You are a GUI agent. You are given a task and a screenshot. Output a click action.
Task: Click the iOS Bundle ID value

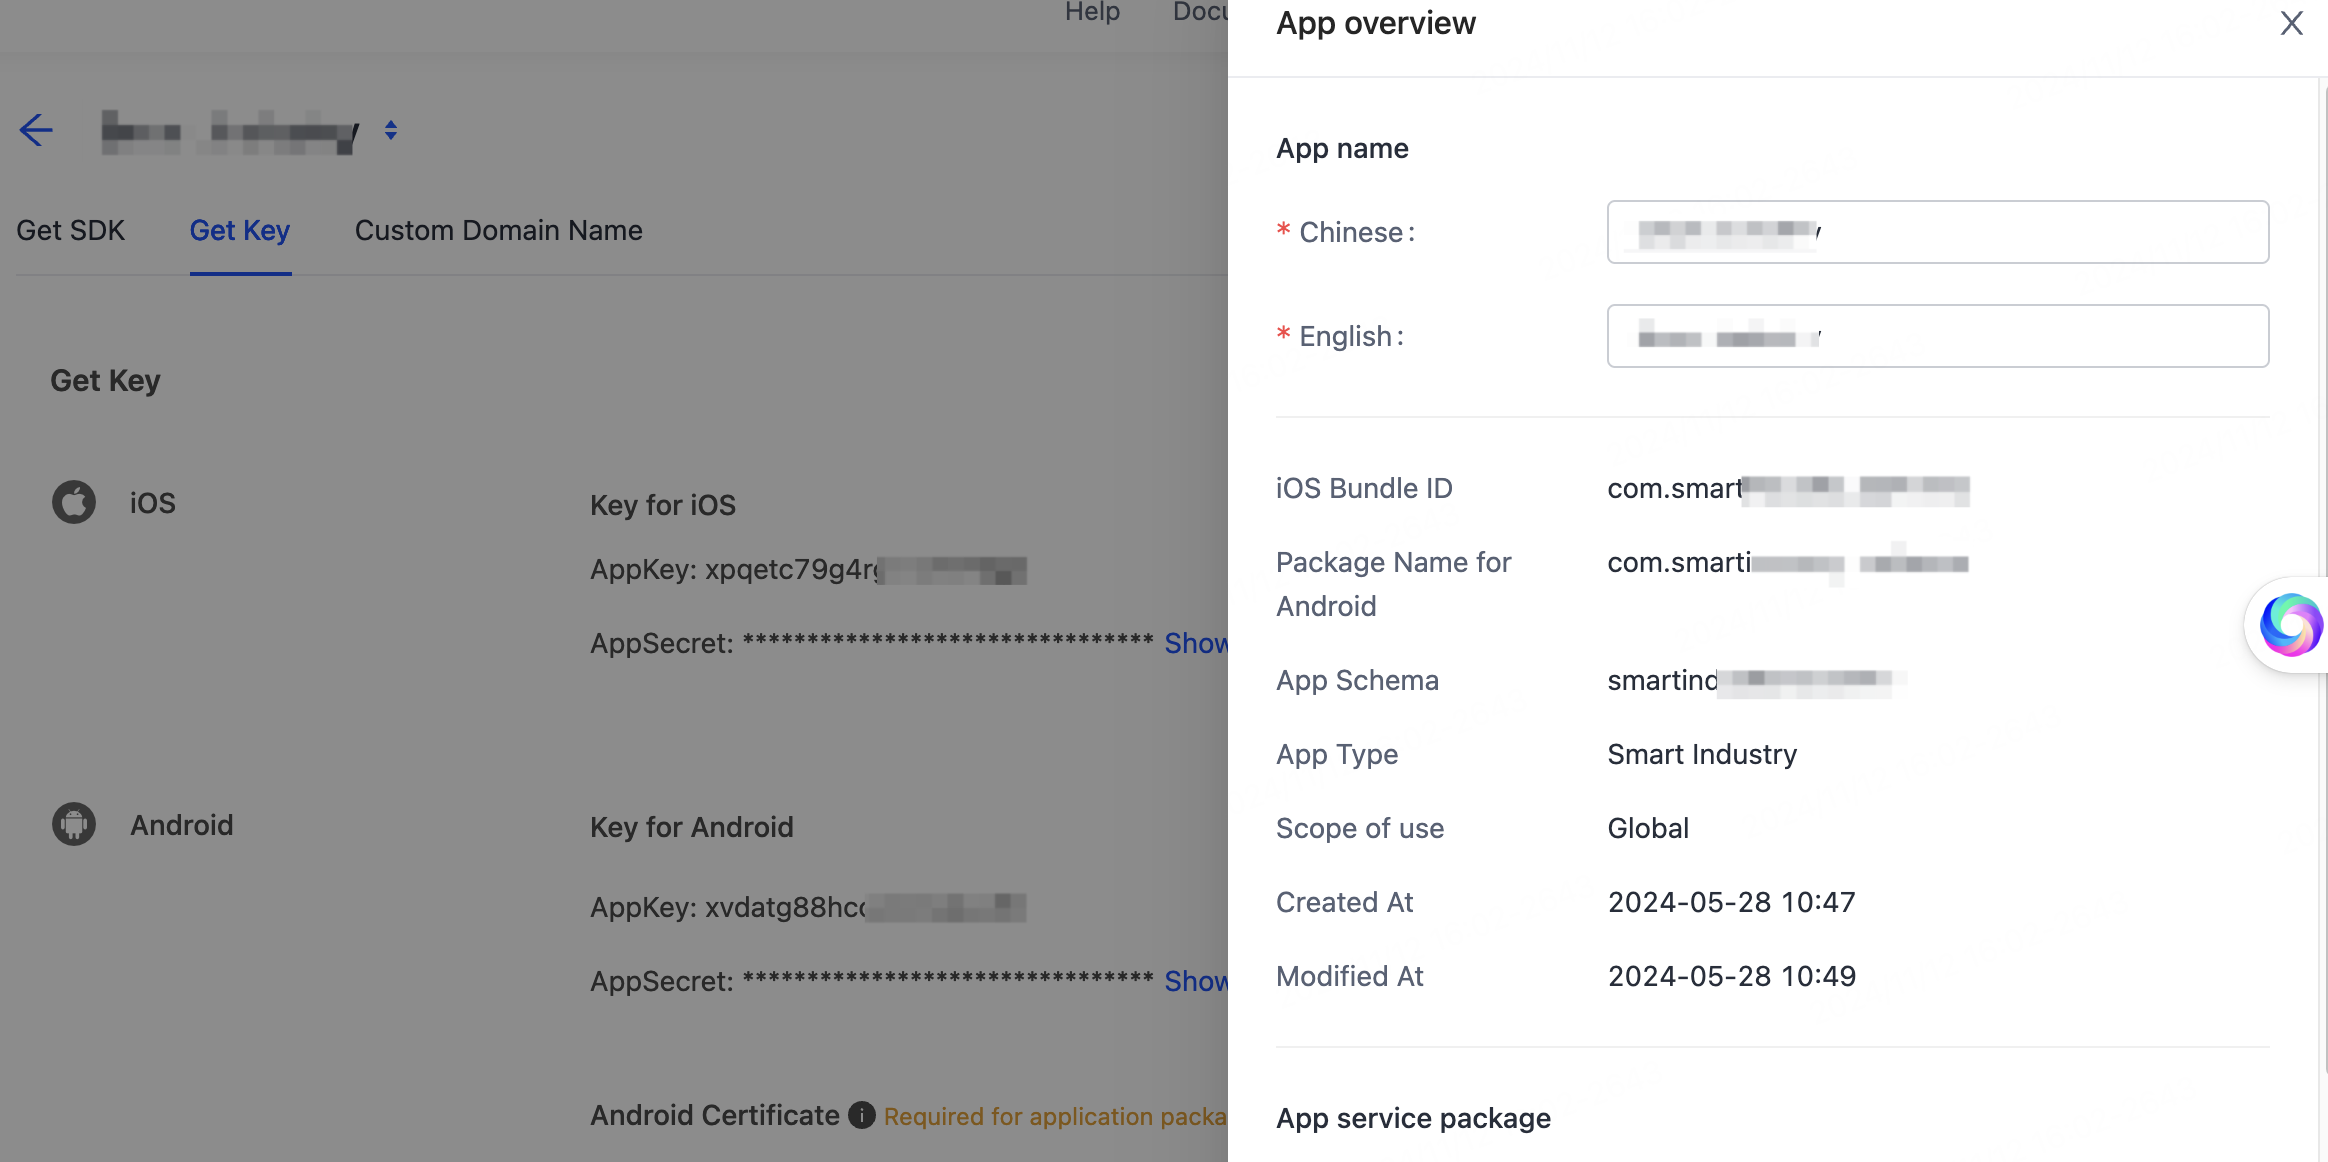pyautogui.click(x=1788, y=489)
